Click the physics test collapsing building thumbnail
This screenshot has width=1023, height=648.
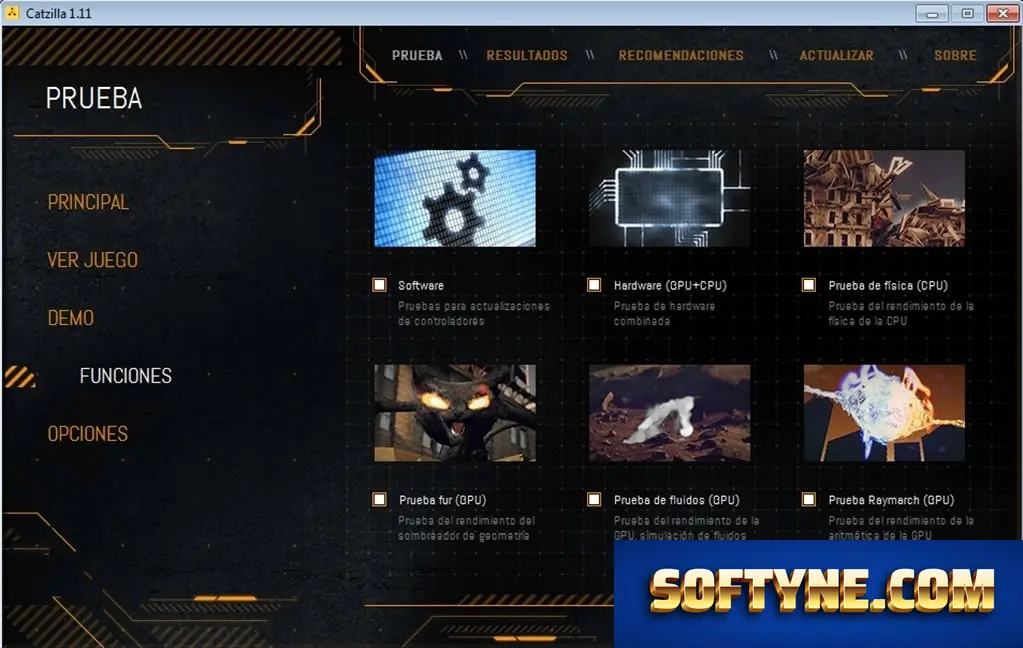coord(884,198)
